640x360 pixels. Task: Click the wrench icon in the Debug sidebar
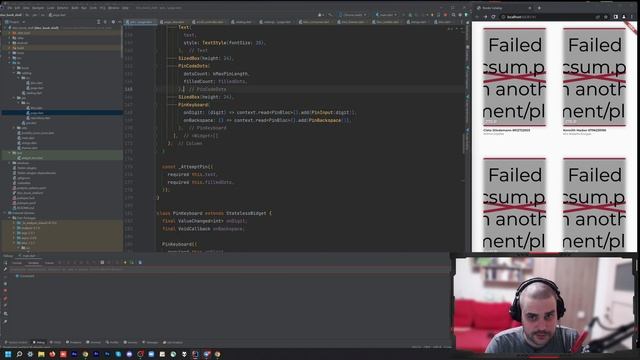[5, 269]
